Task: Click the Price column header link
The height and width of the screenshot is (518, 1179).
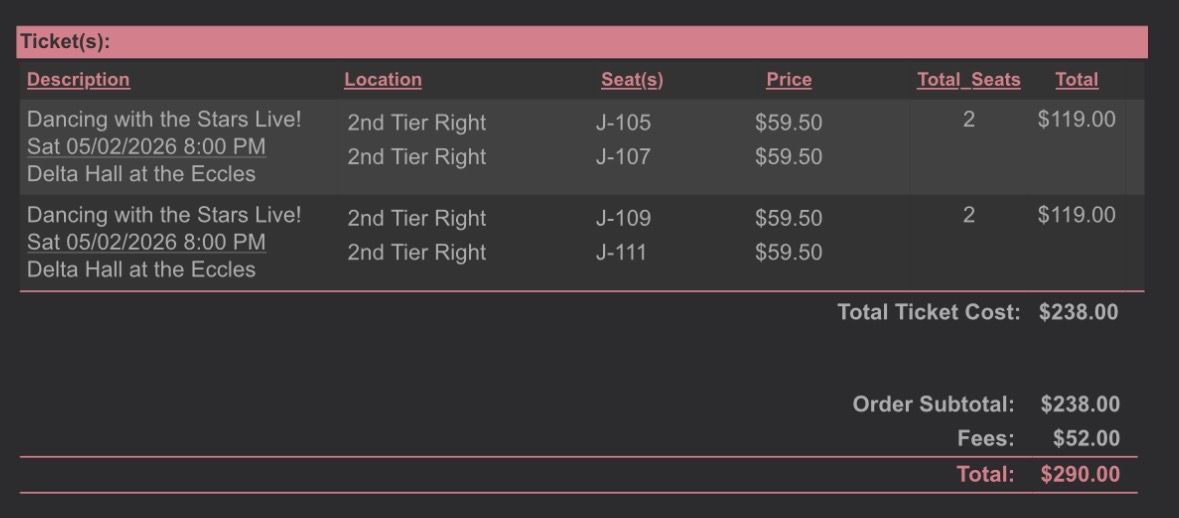Action: [x=789, y=80]
